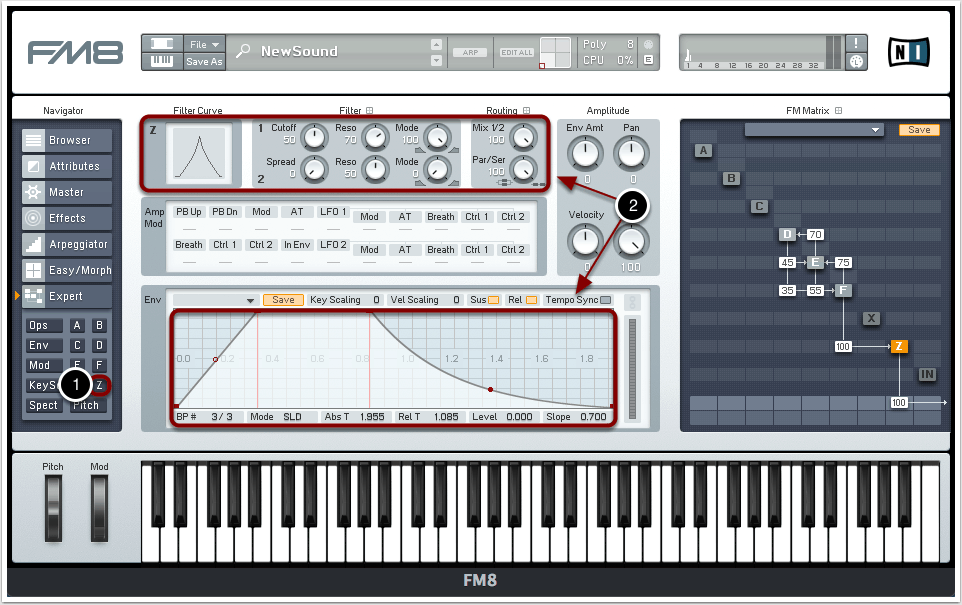Viewport: 962px width, 605px height.
Task: Open the Arpeggiator page in Navigator
Action: (67, 244)
